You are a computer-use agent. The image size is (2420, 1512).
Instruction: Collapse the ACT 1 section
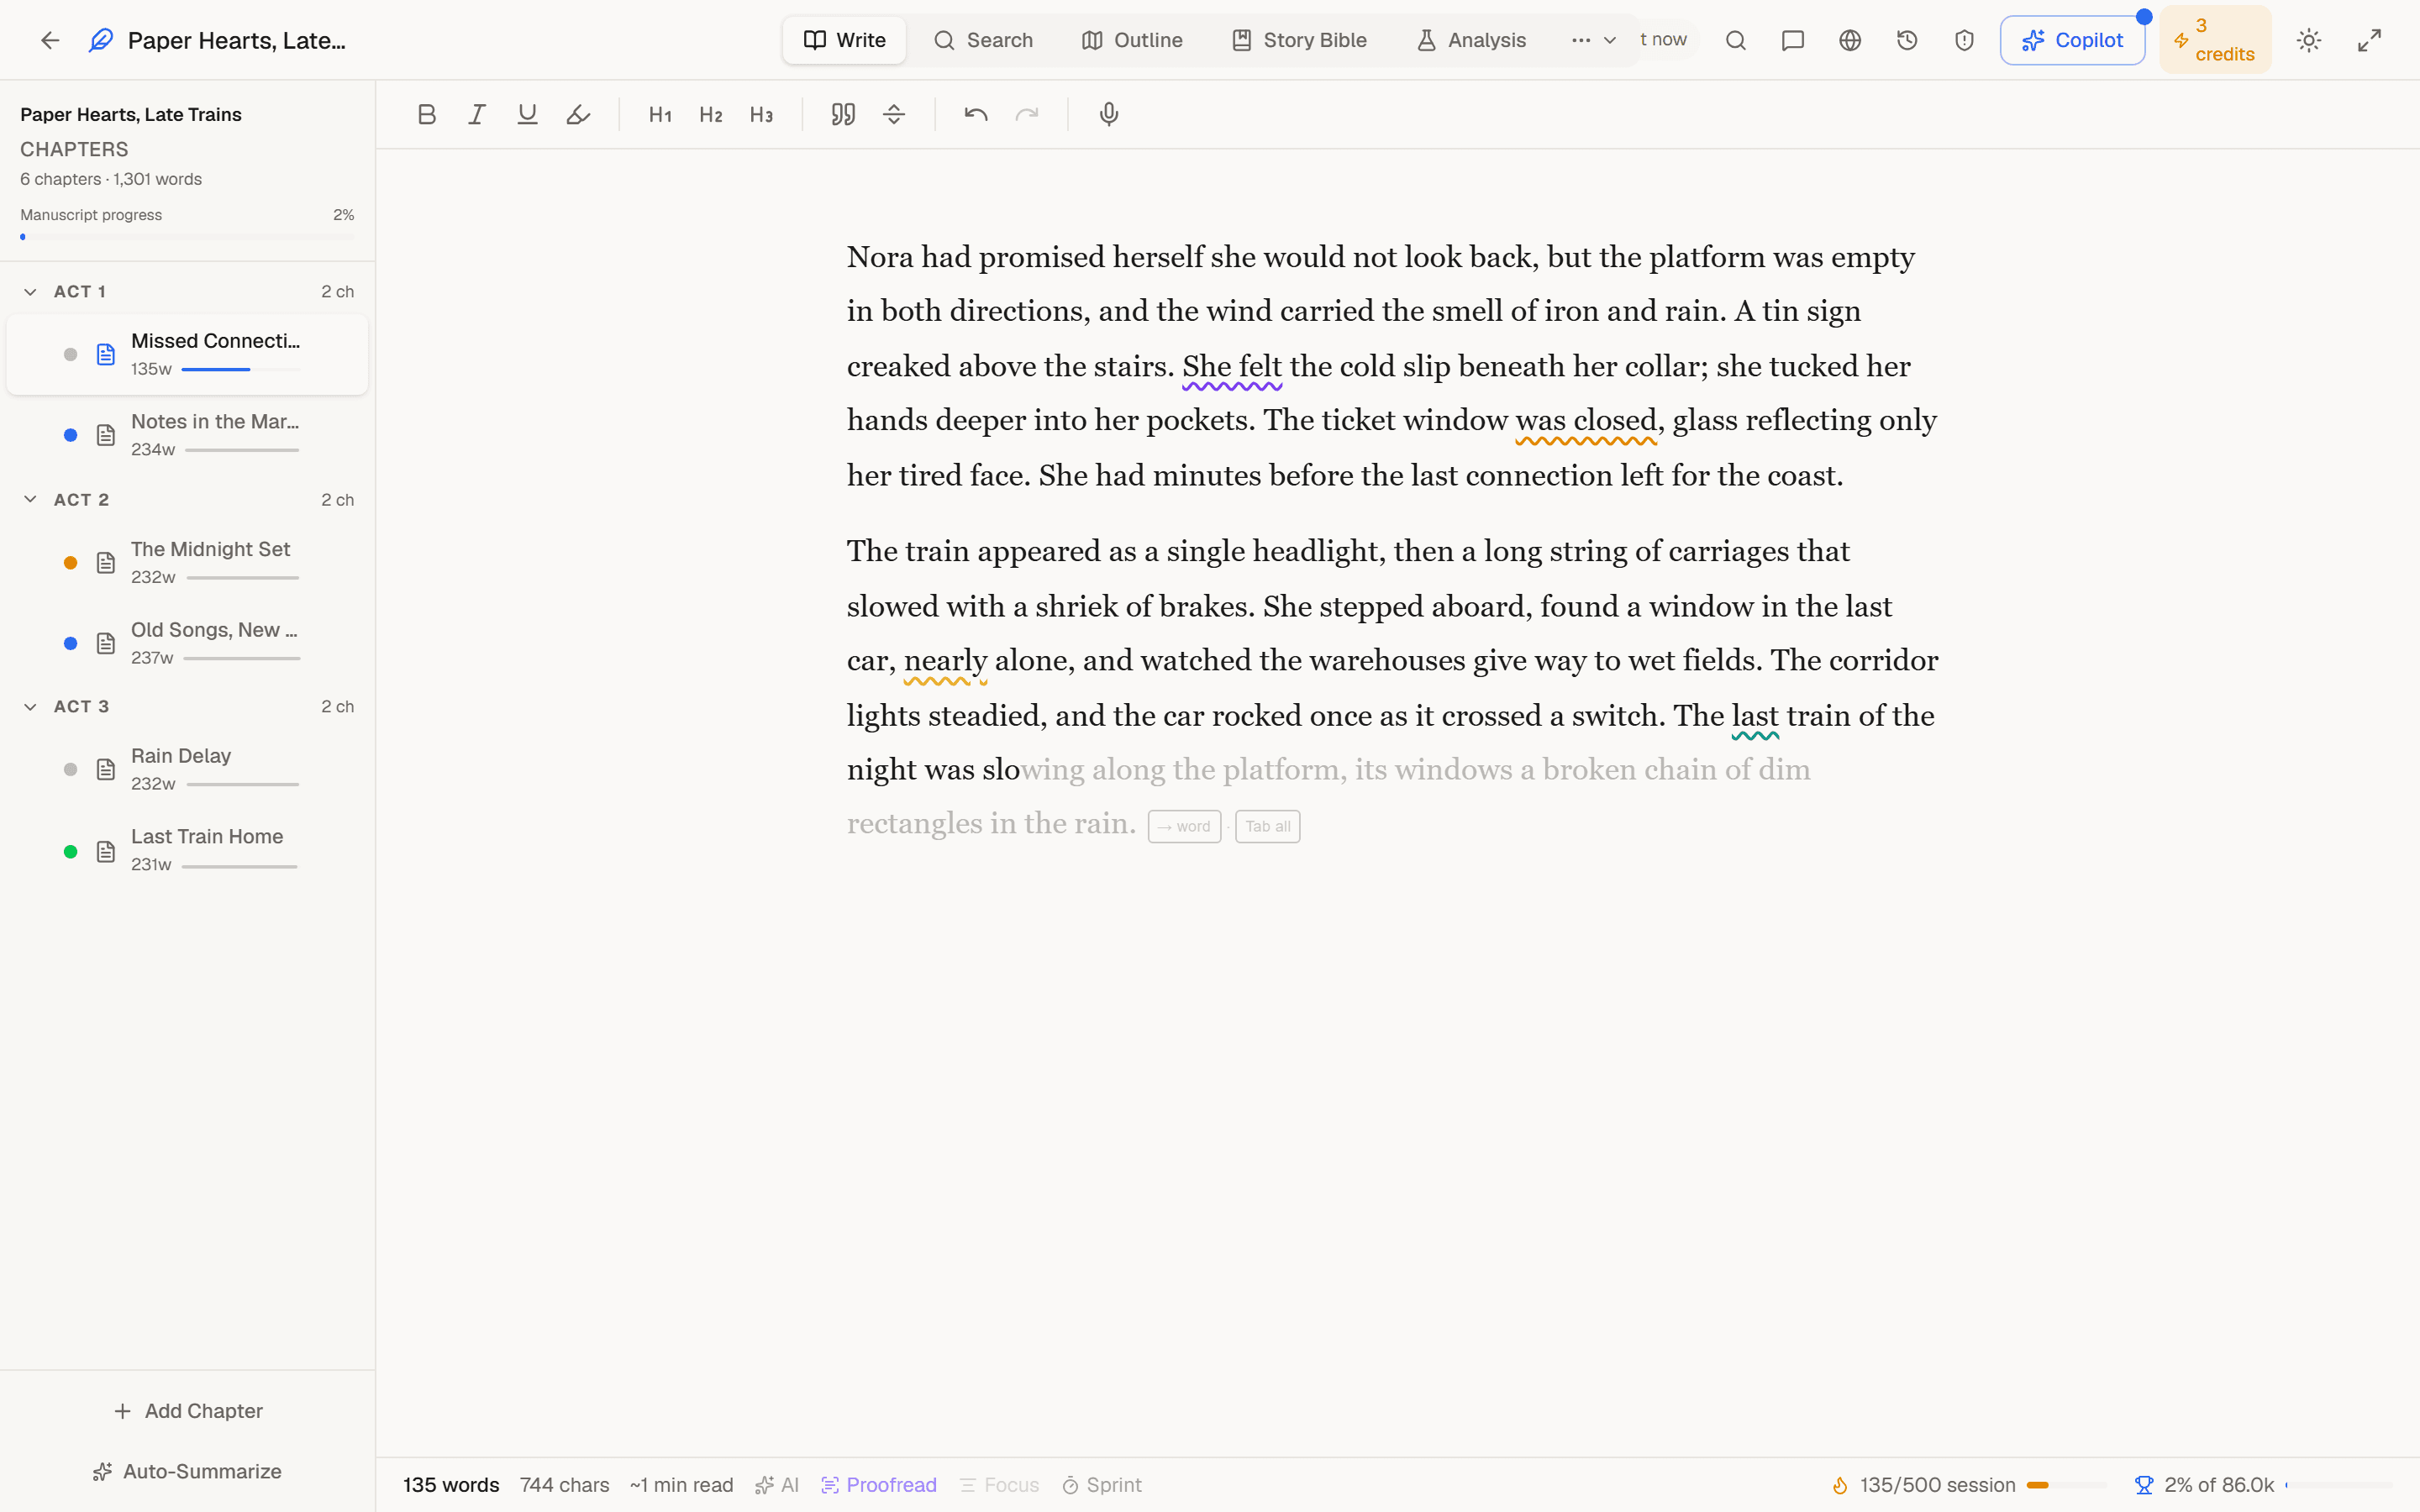30,291
